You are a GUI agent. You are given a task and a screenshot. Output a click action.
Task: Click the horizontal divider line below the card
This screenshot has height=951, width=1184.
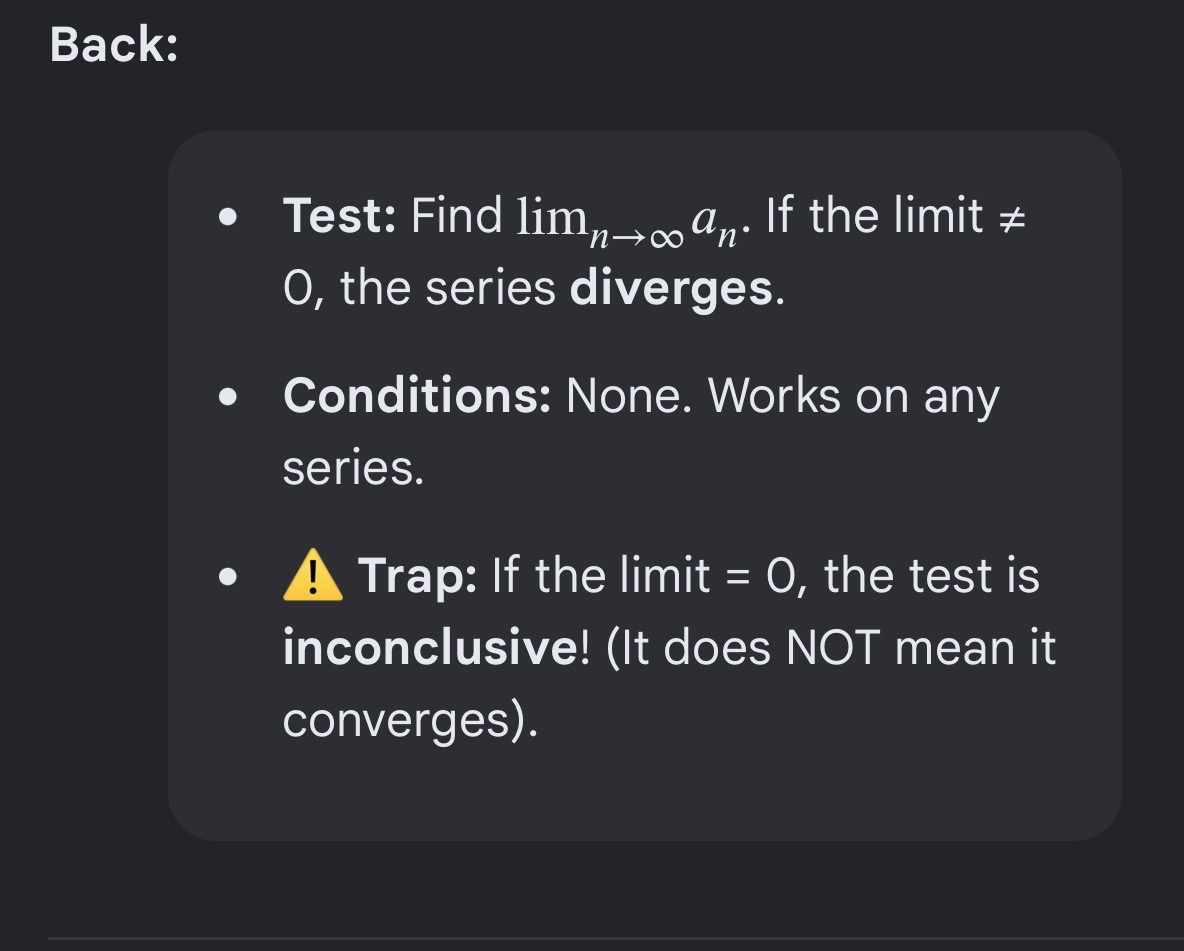pyautogui.click(x=615, y=939)
